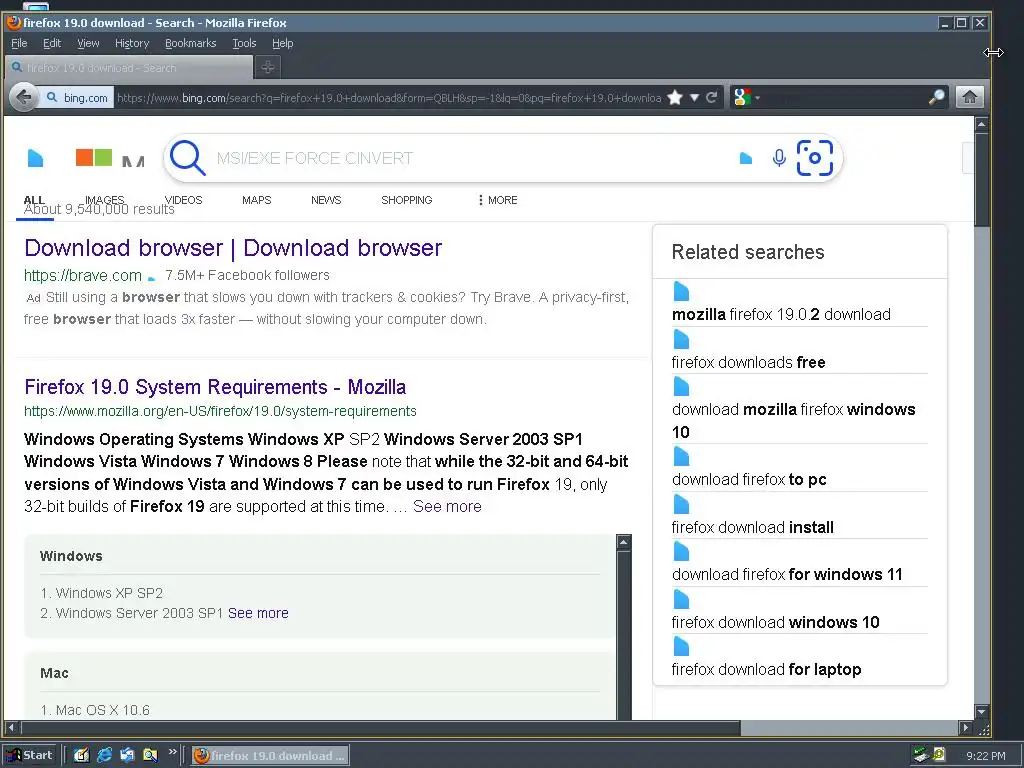Open 'firefox download install' related search

click(752, 527)
